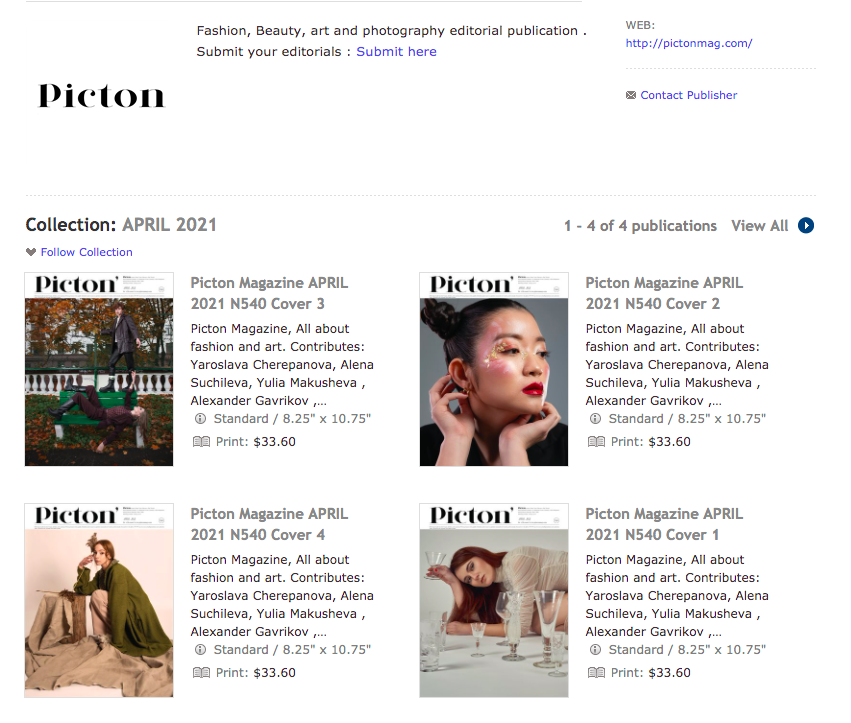Click Cover 1 Standard 8.25" x 10.75" text

point(687,649)
